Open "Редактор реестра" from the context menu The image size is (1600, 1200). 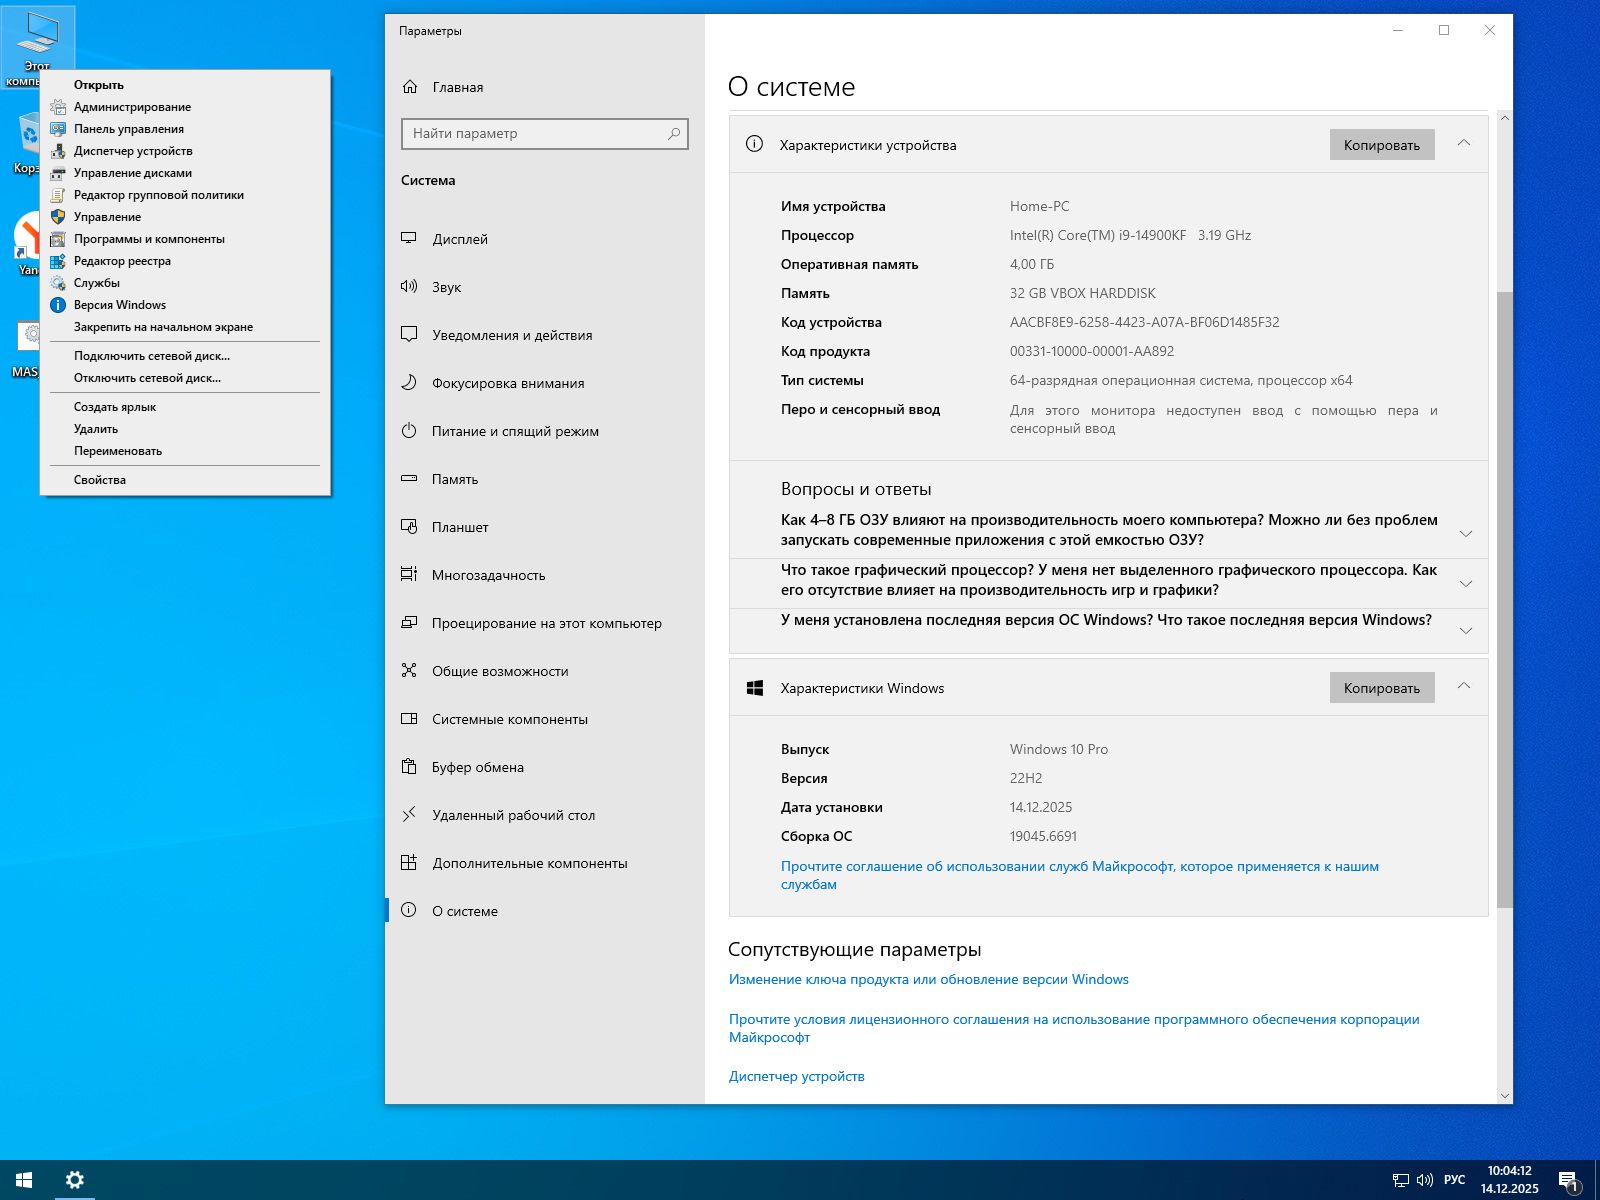[122, 261]
